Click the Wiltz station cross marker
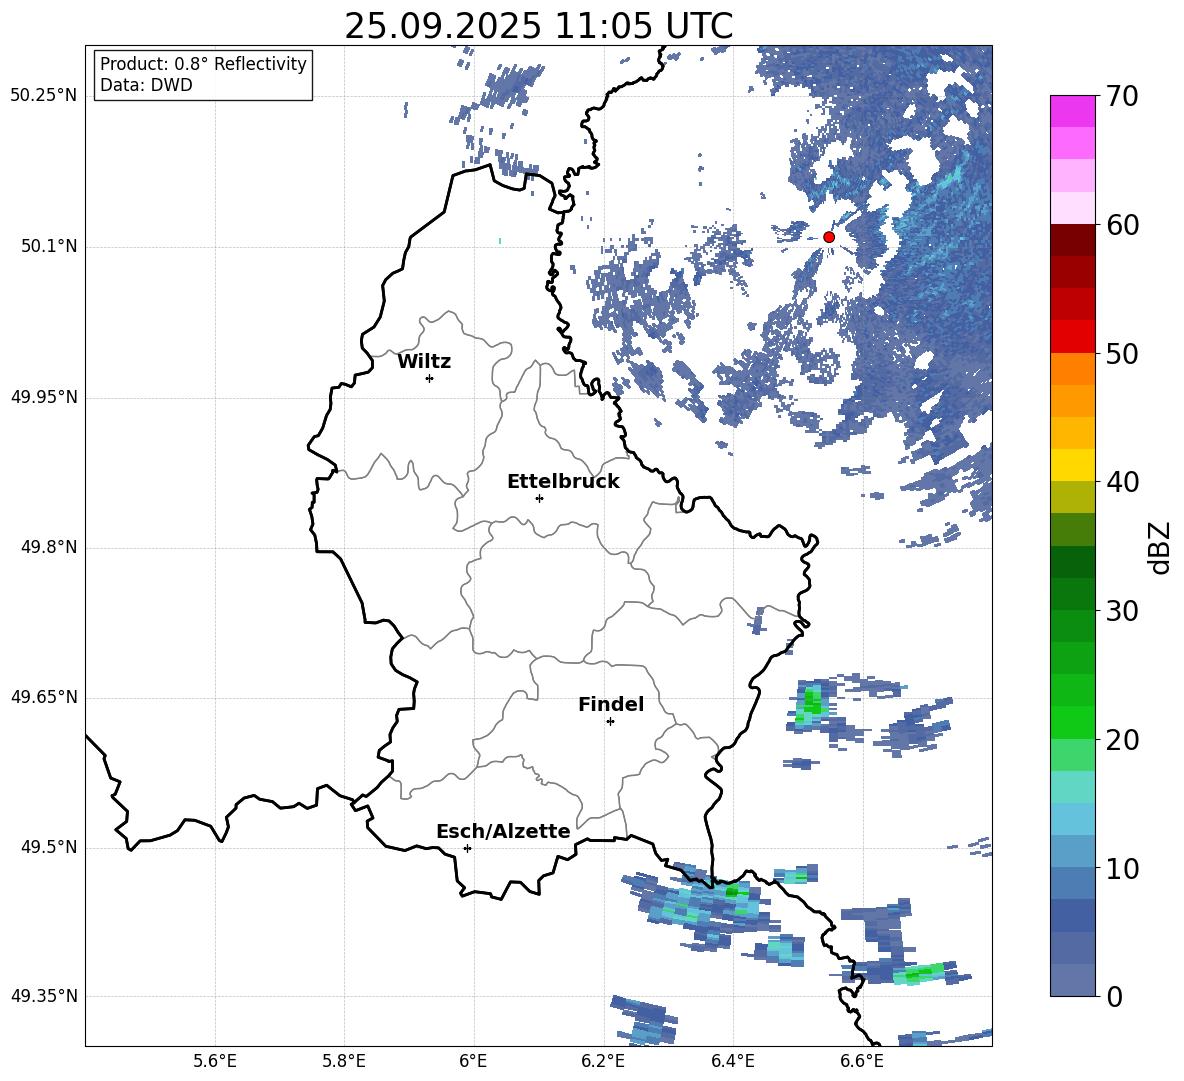The width and height of the screenshot is (1184, 1081). click(x=430, y=378)
